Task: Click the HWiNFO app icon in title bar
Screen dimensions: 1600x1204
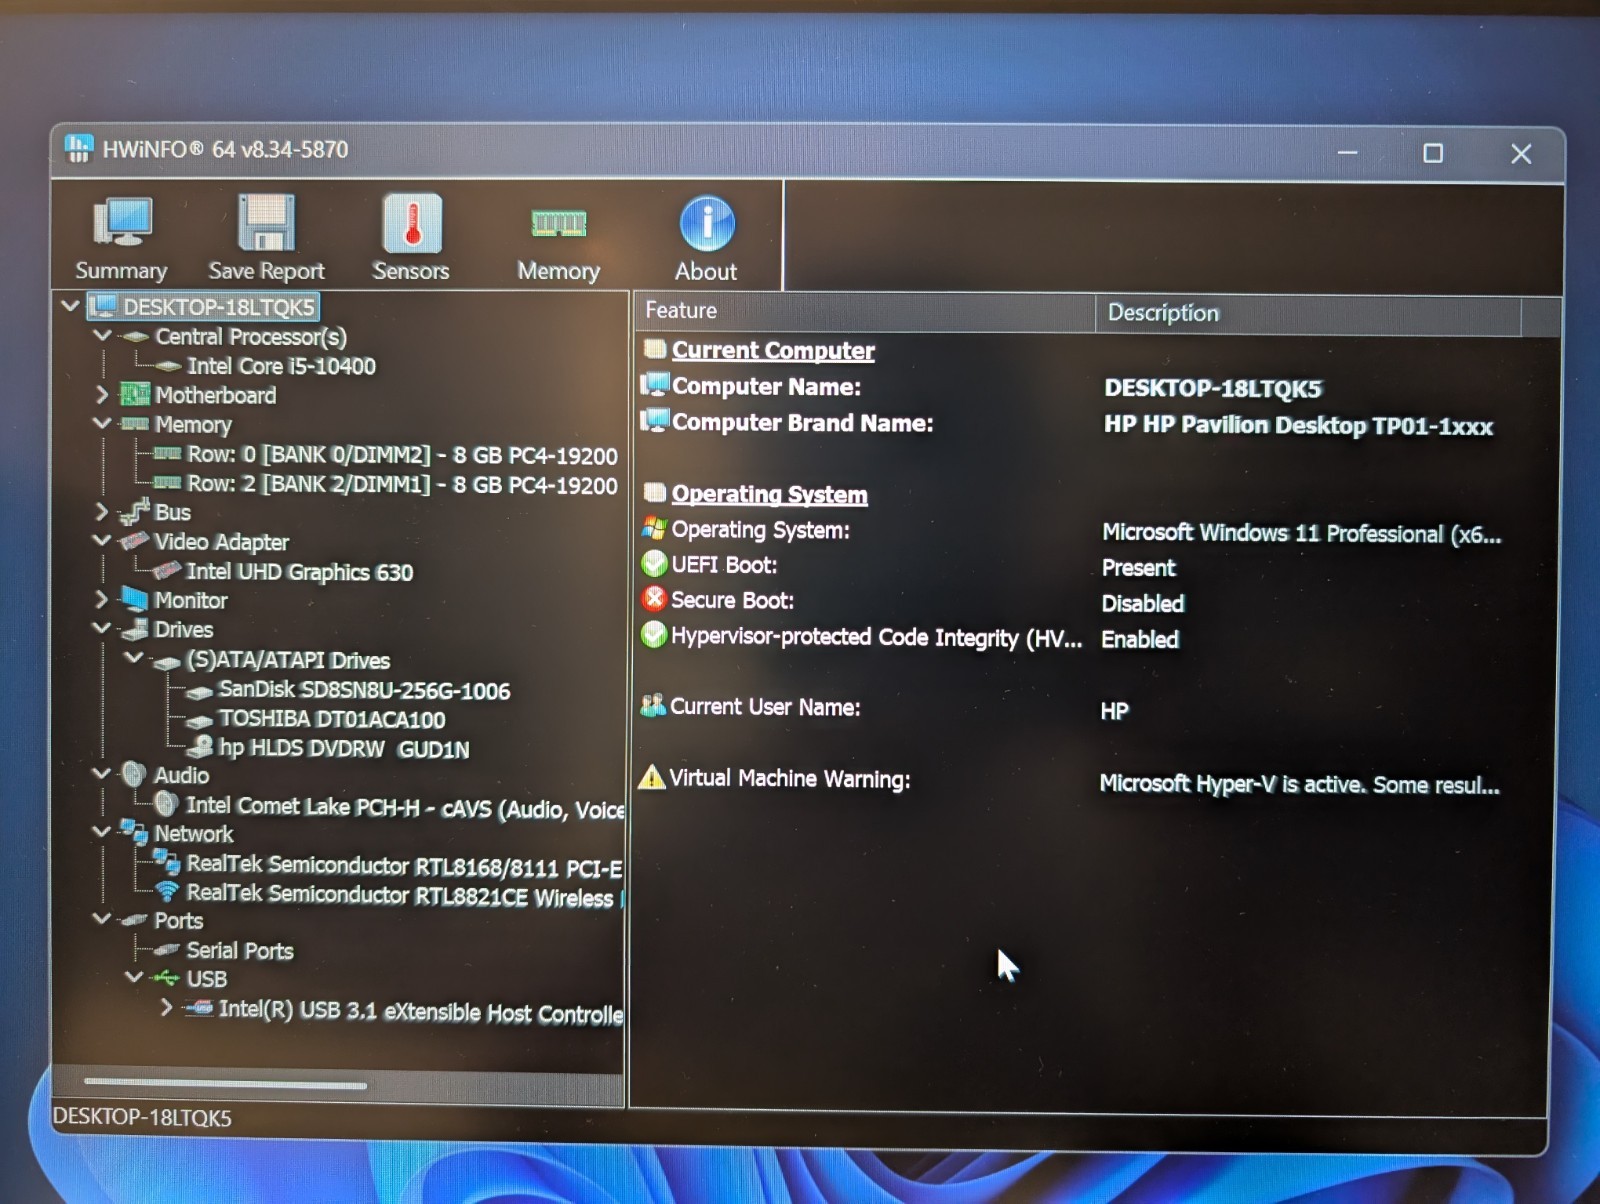Action: click(79, 148)
